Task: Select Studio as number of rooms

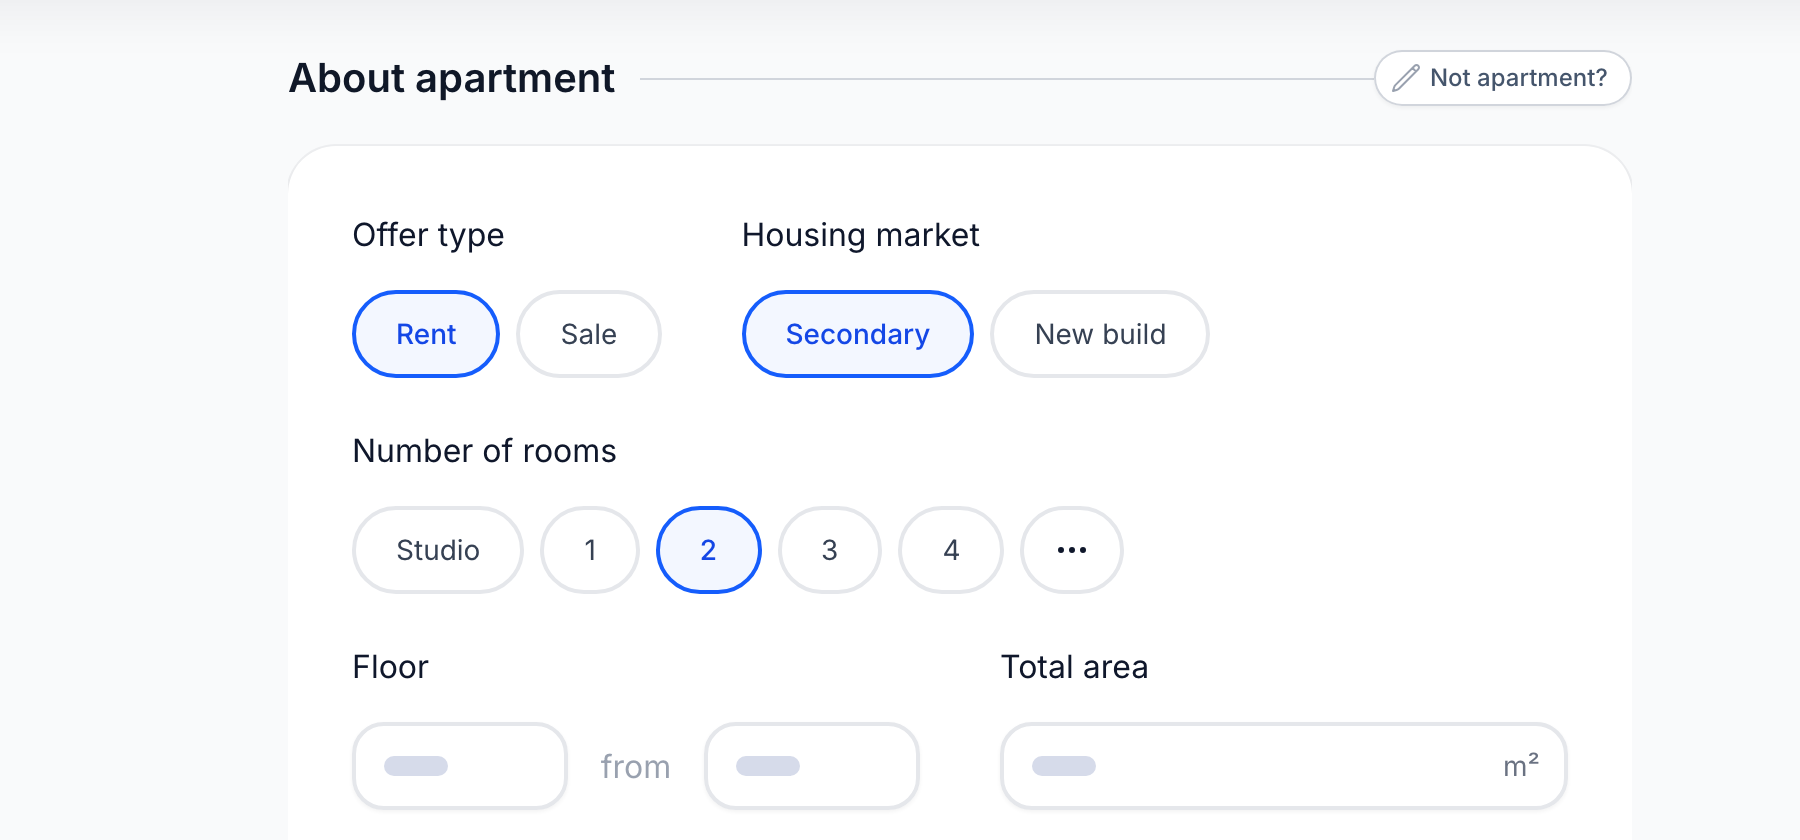Action: (438, 550)
